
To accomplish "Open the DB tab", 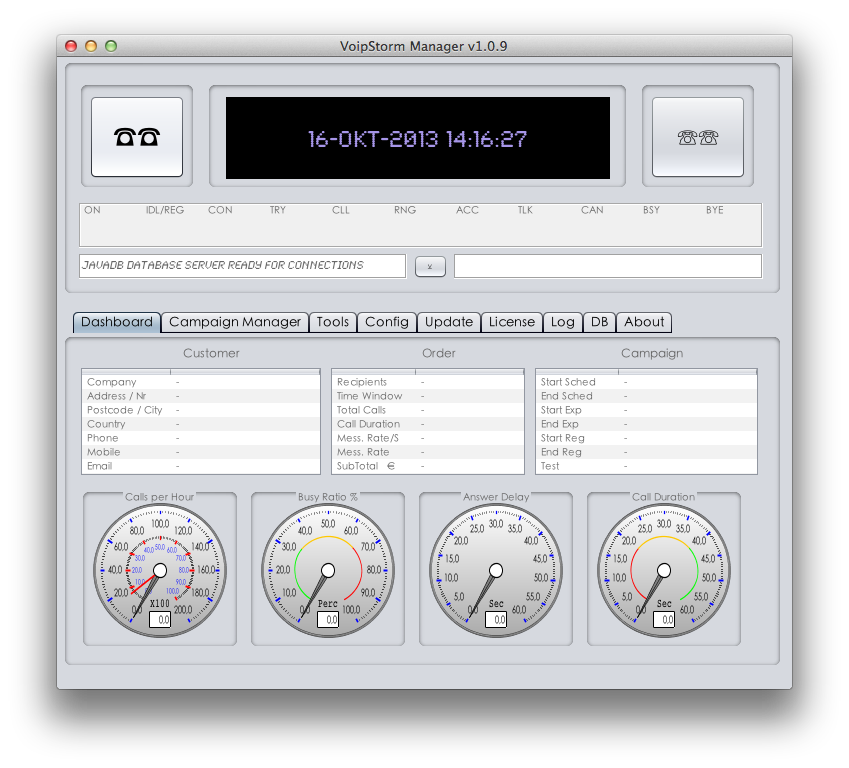I will (599, 322).
